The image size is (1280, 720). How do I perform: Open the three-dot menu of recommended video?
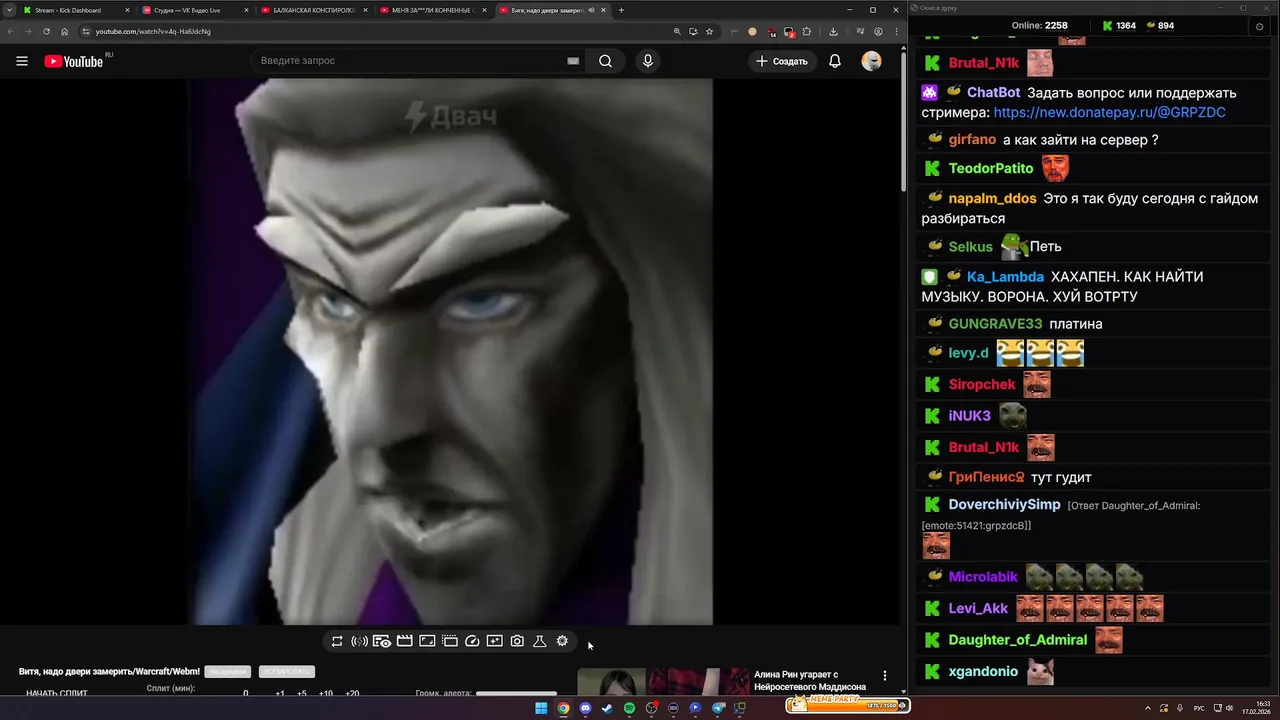coord(884,676)
